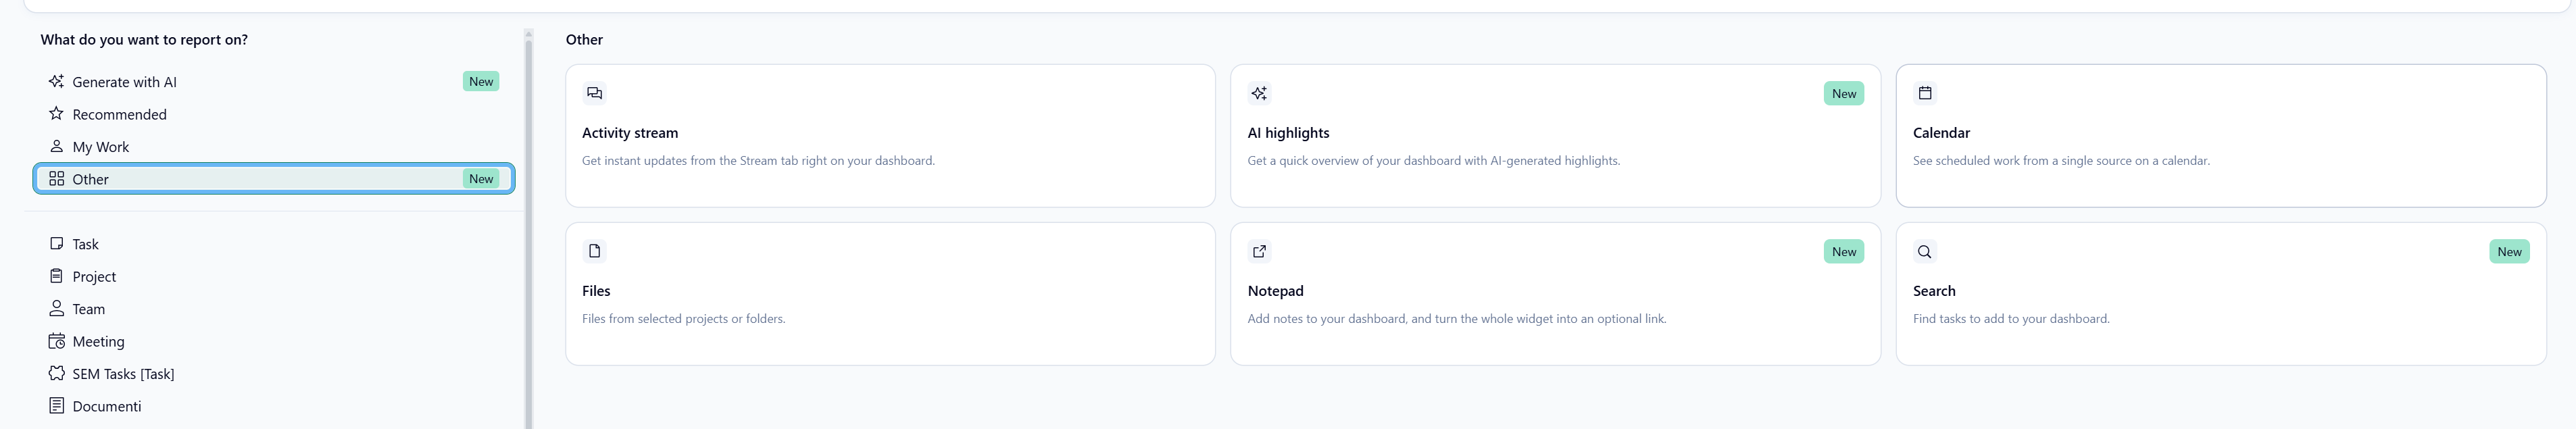Click the category list vertical scrollbar
This screenshot has height=429, width=2576.
528,230
